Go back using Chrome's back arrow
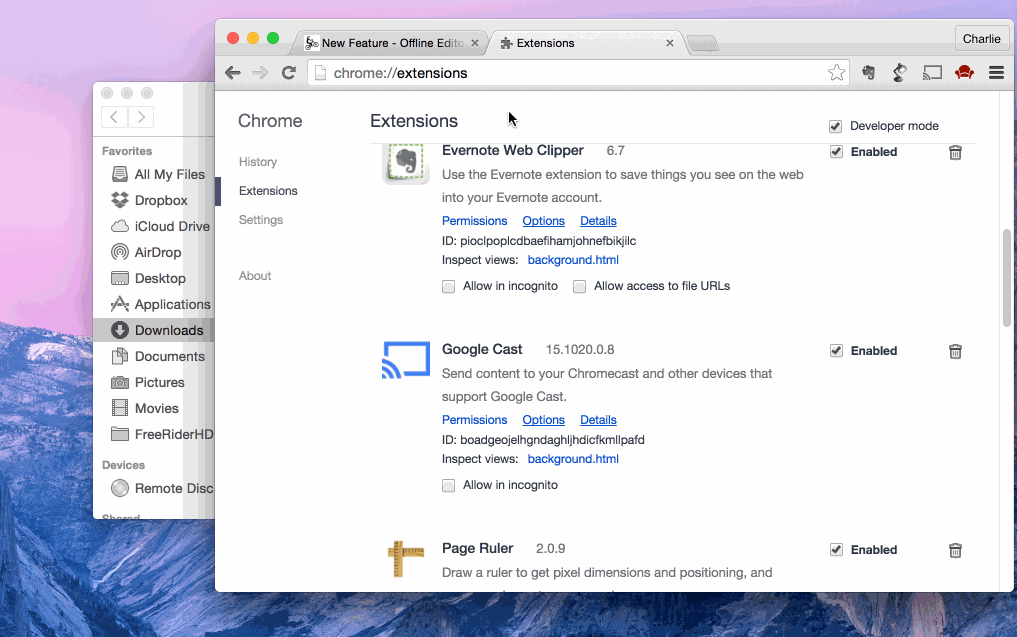The width and height of the screenshot is (1017, 637). click(x=233, y=73)
